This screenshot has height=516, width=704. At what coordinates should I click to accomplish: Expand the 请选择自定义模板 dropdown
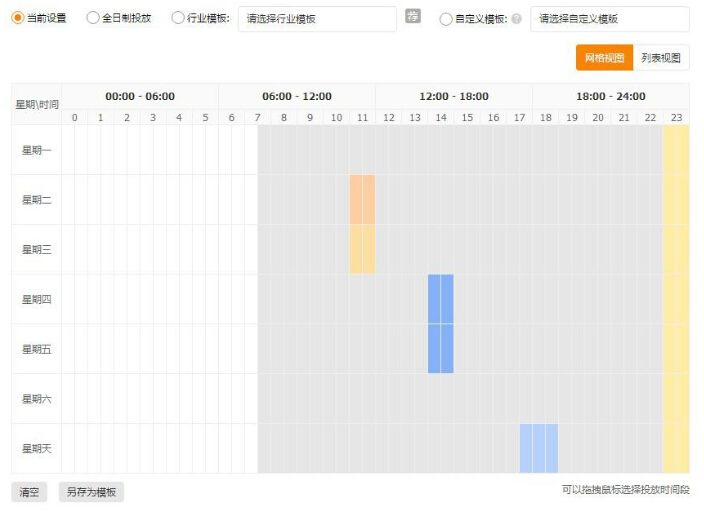tap(609, 18)
